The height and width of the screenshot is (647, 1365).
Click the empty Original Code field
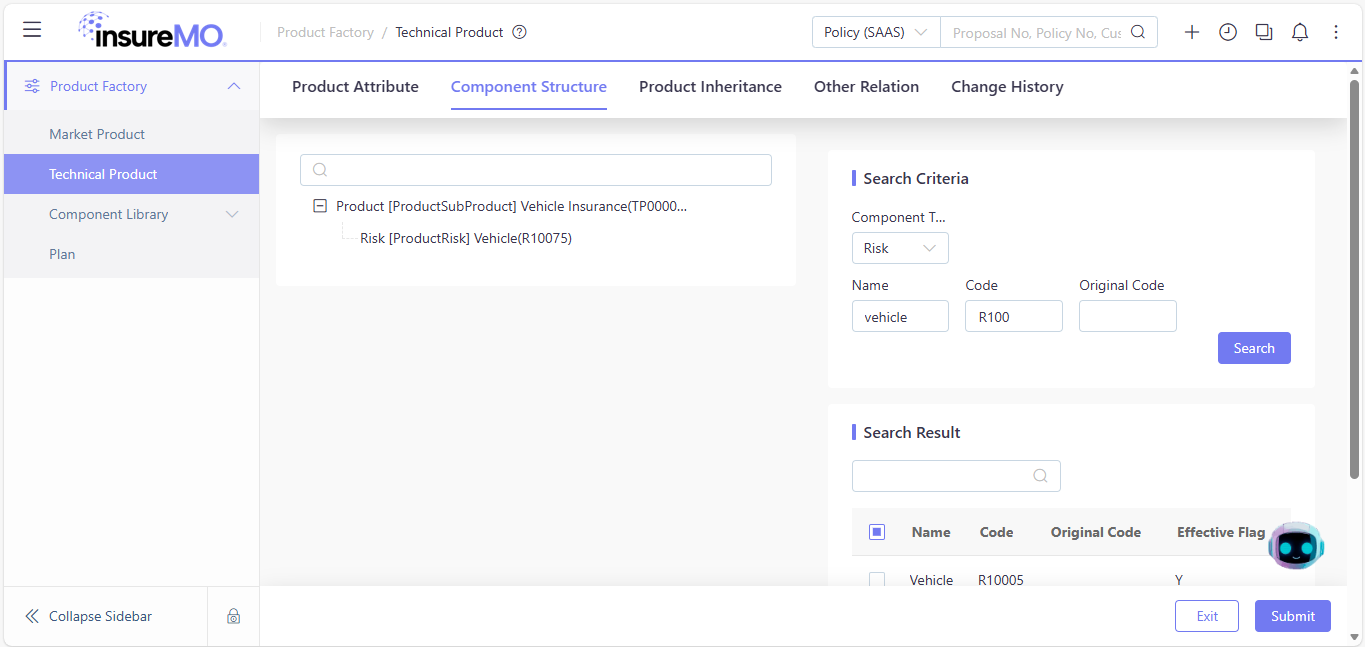point(1128,316)
